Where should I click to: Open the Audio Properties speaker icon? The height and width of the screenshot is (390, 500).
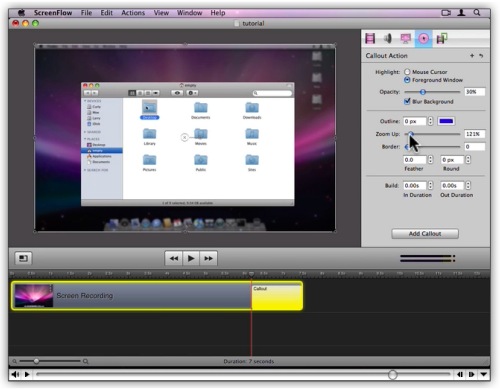tap(388, 39)
